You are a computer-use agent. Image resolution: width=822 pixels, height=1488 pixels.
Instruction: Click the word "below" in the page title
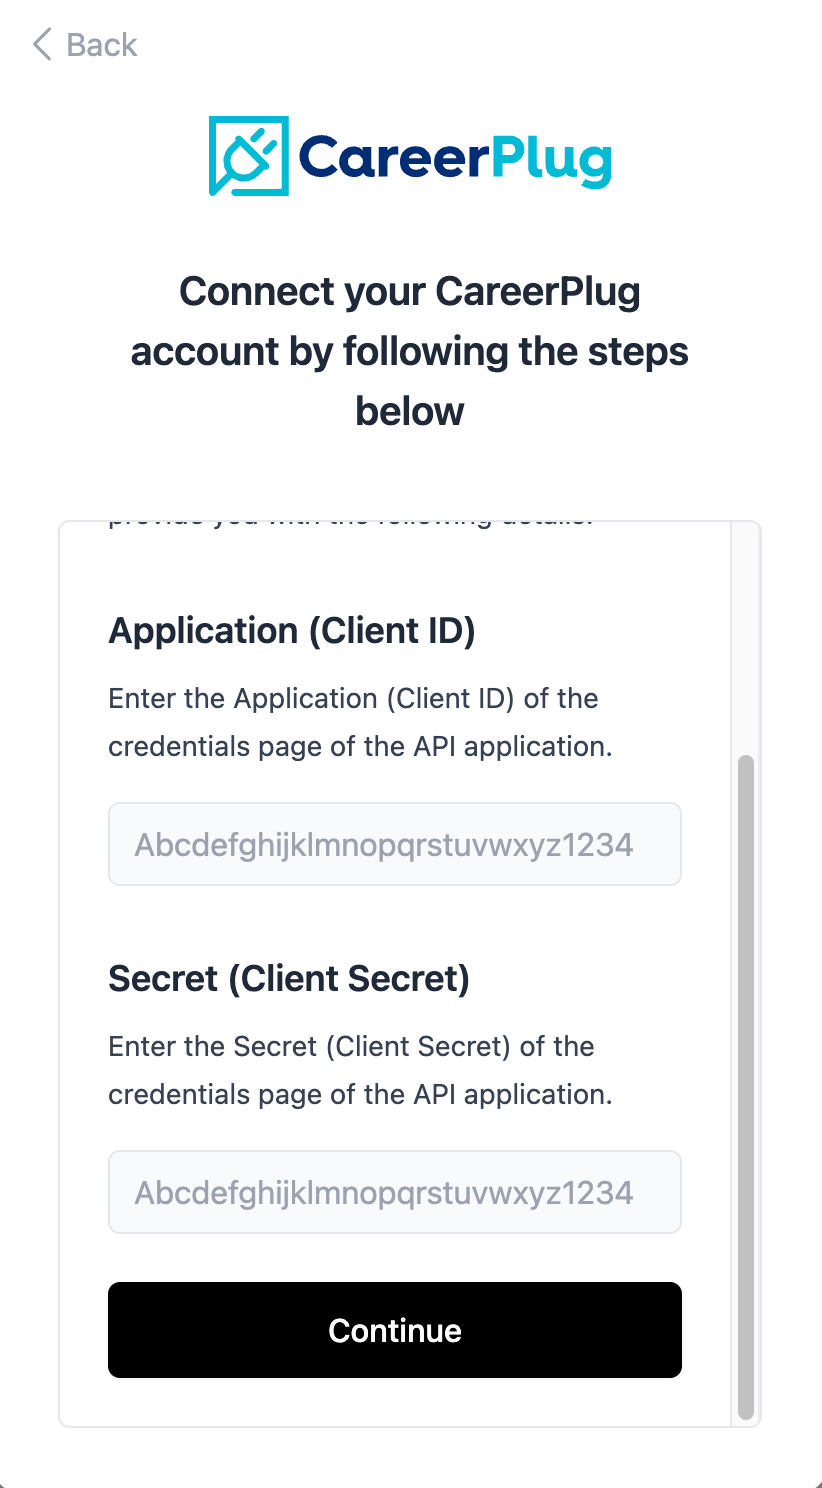tap(410, 411)
